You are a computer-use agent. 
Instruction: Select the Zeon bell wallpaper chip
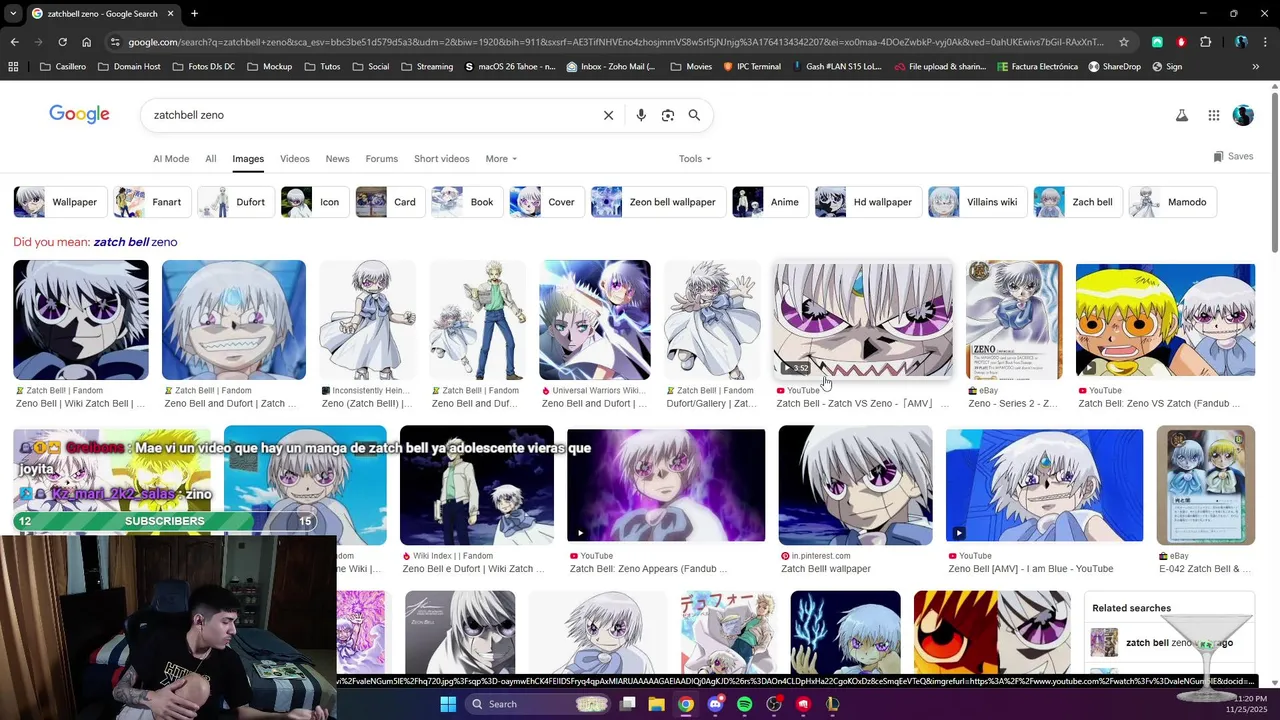(x=657, y=202)
